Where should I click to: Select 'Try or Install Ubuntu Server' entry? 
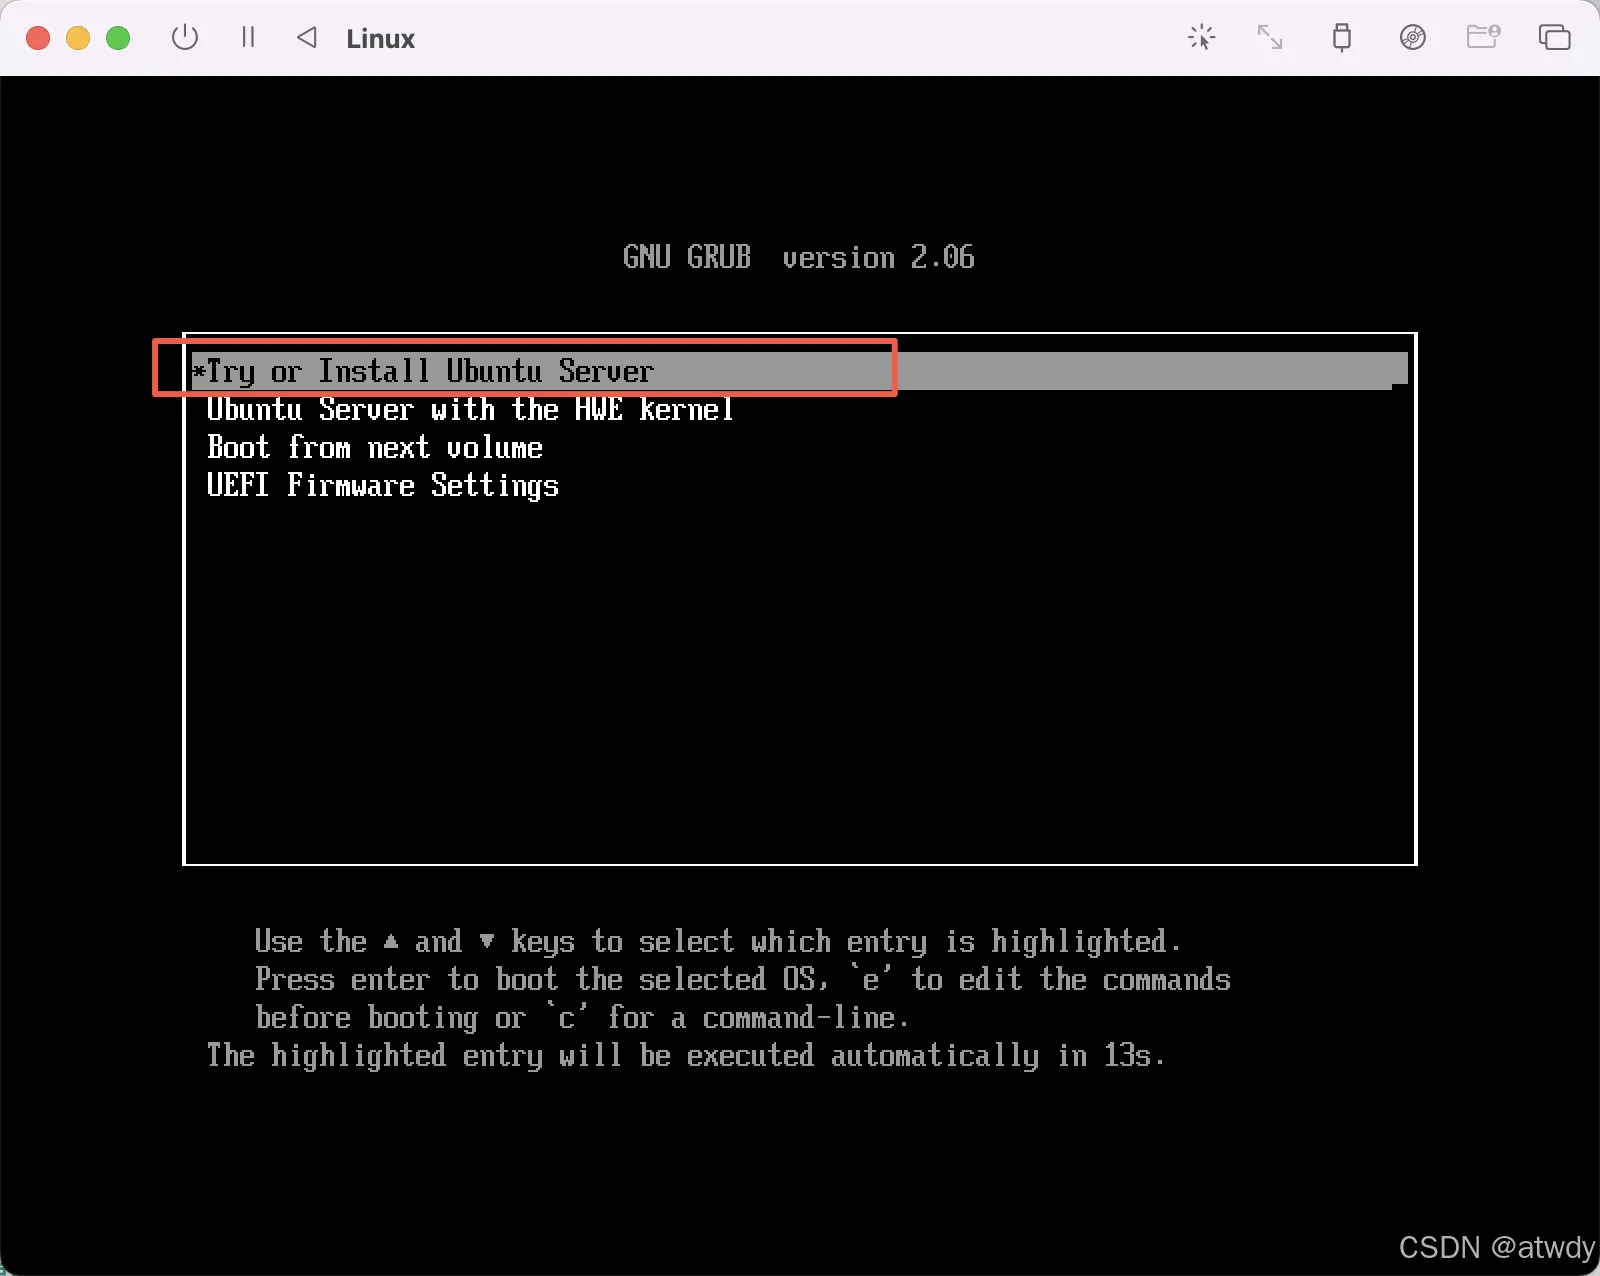point(799,371)
